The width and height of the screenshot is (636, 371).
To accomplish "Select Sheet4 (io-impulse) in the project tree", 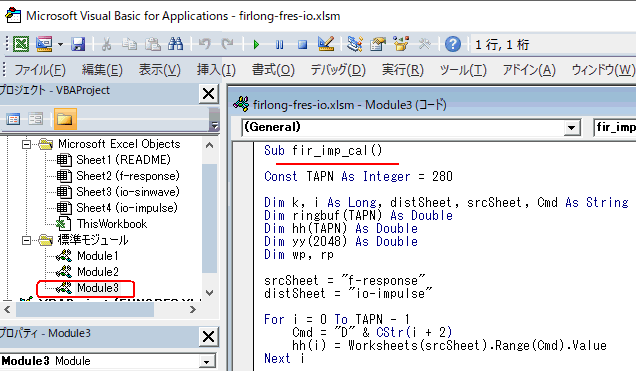I will 127,208.
